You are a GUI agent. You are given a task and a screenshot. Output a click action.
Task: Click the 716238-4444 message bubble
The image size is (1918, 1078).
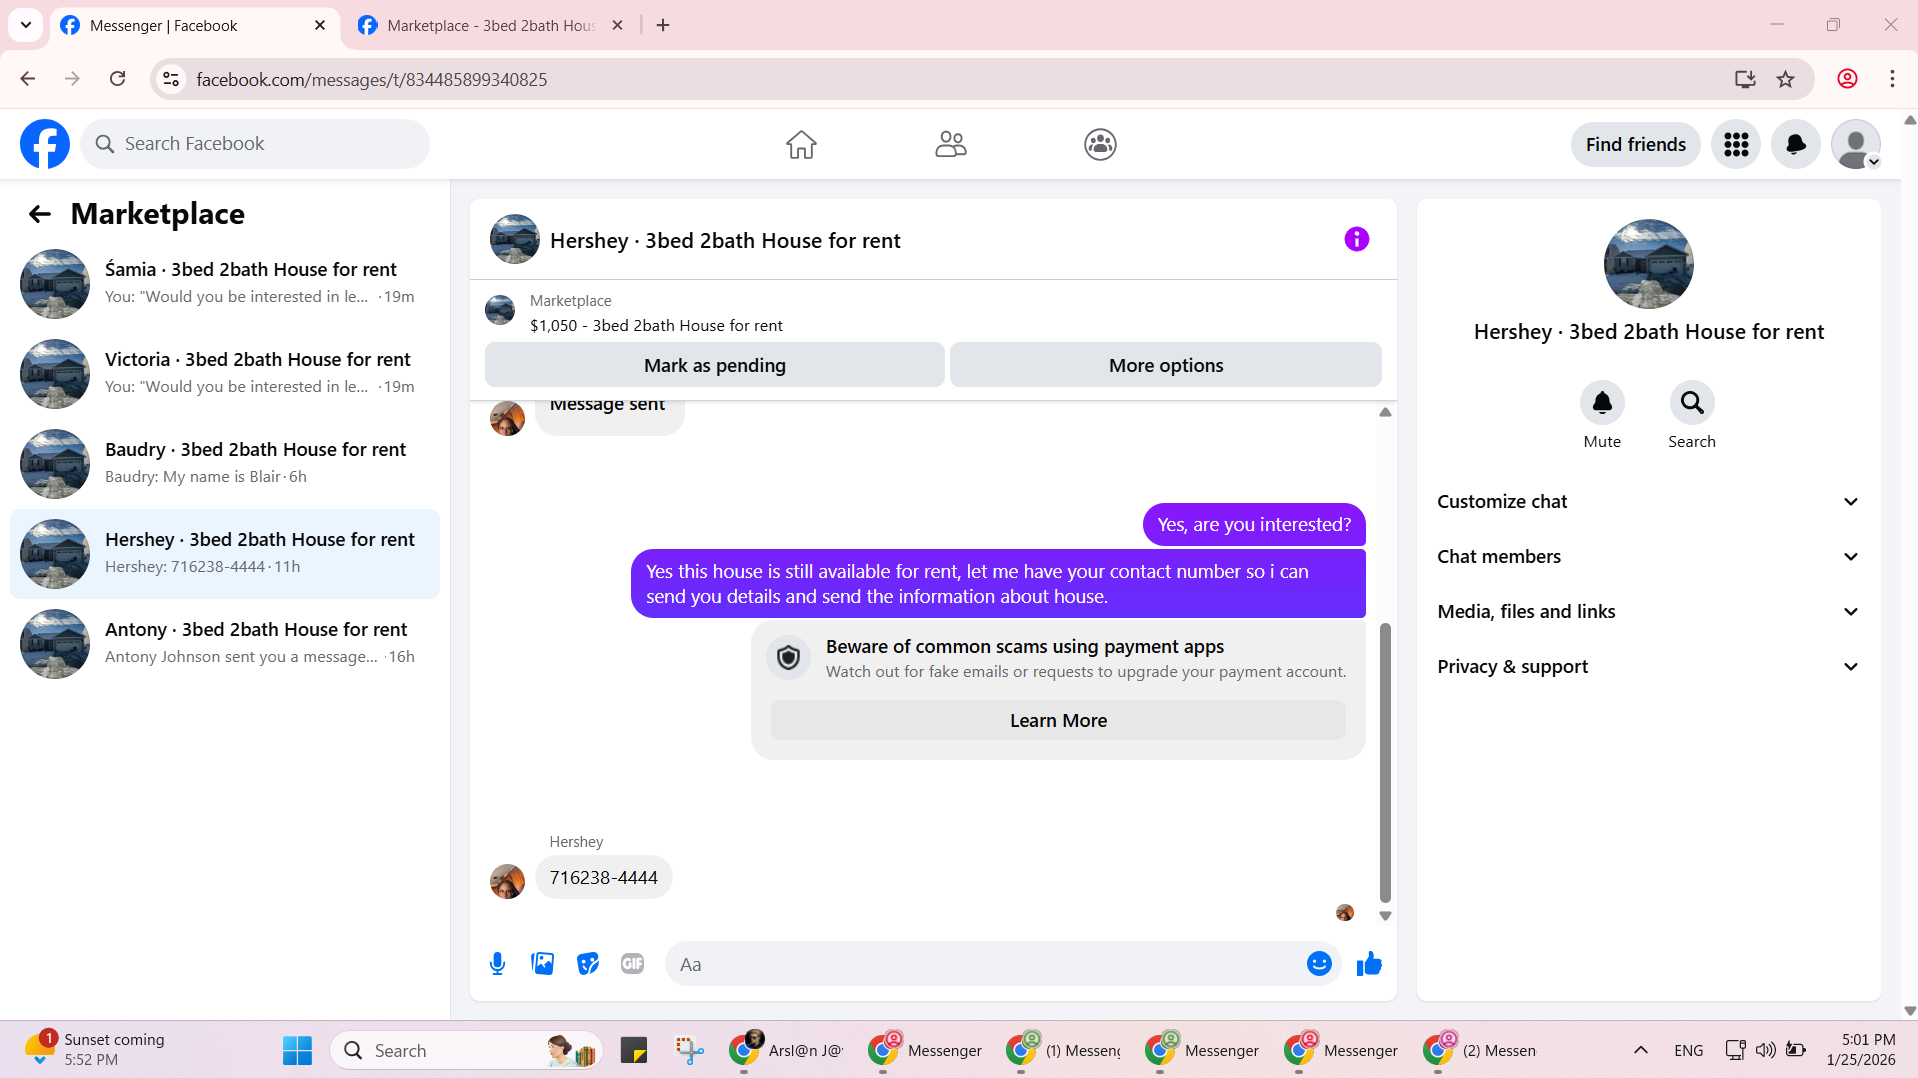[x=603, y=878]
